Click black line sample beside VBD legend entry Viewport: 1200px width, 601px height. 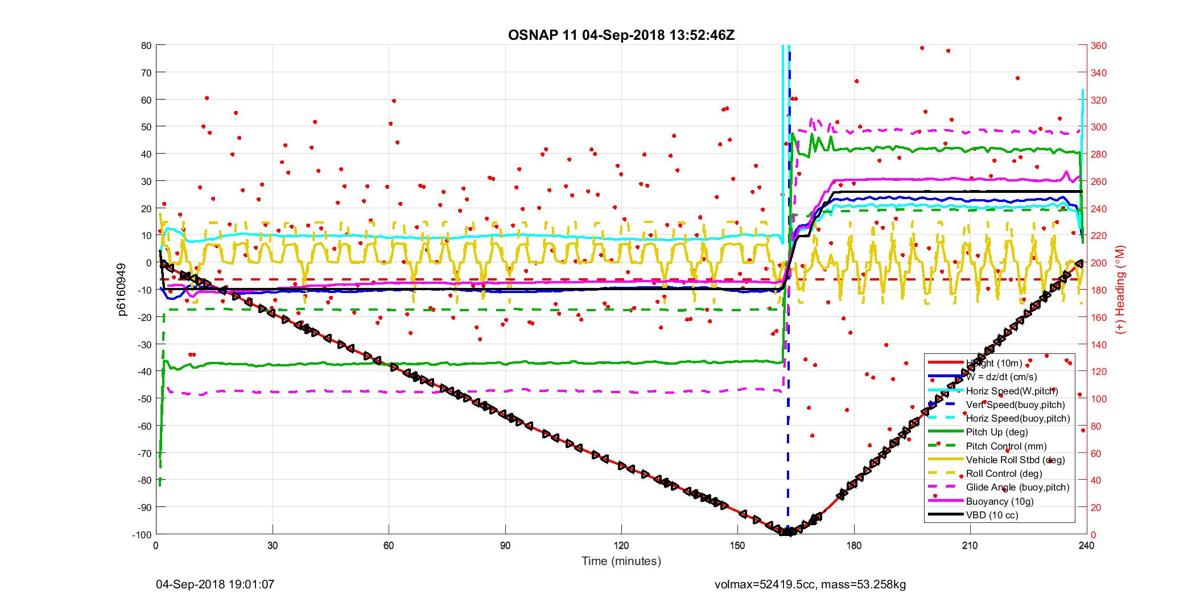[x=946, y=512]
